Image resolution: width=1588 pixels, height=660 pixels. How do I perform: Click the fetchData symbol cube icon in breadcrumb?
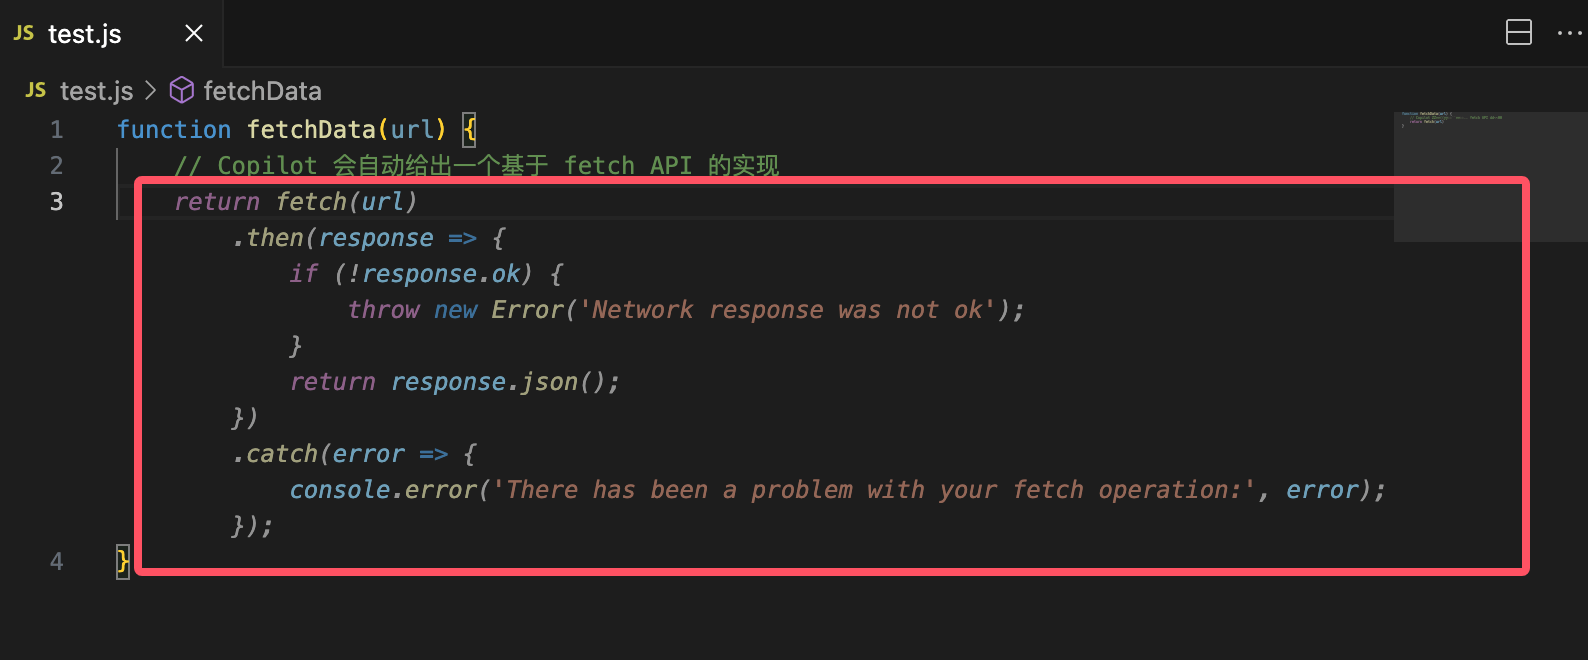point(182,90)
